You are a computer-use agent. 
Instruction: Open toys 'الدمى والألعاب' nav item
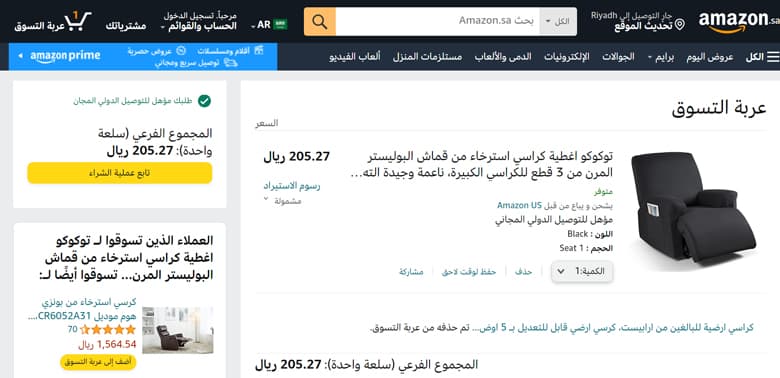(x=502, y=57)
